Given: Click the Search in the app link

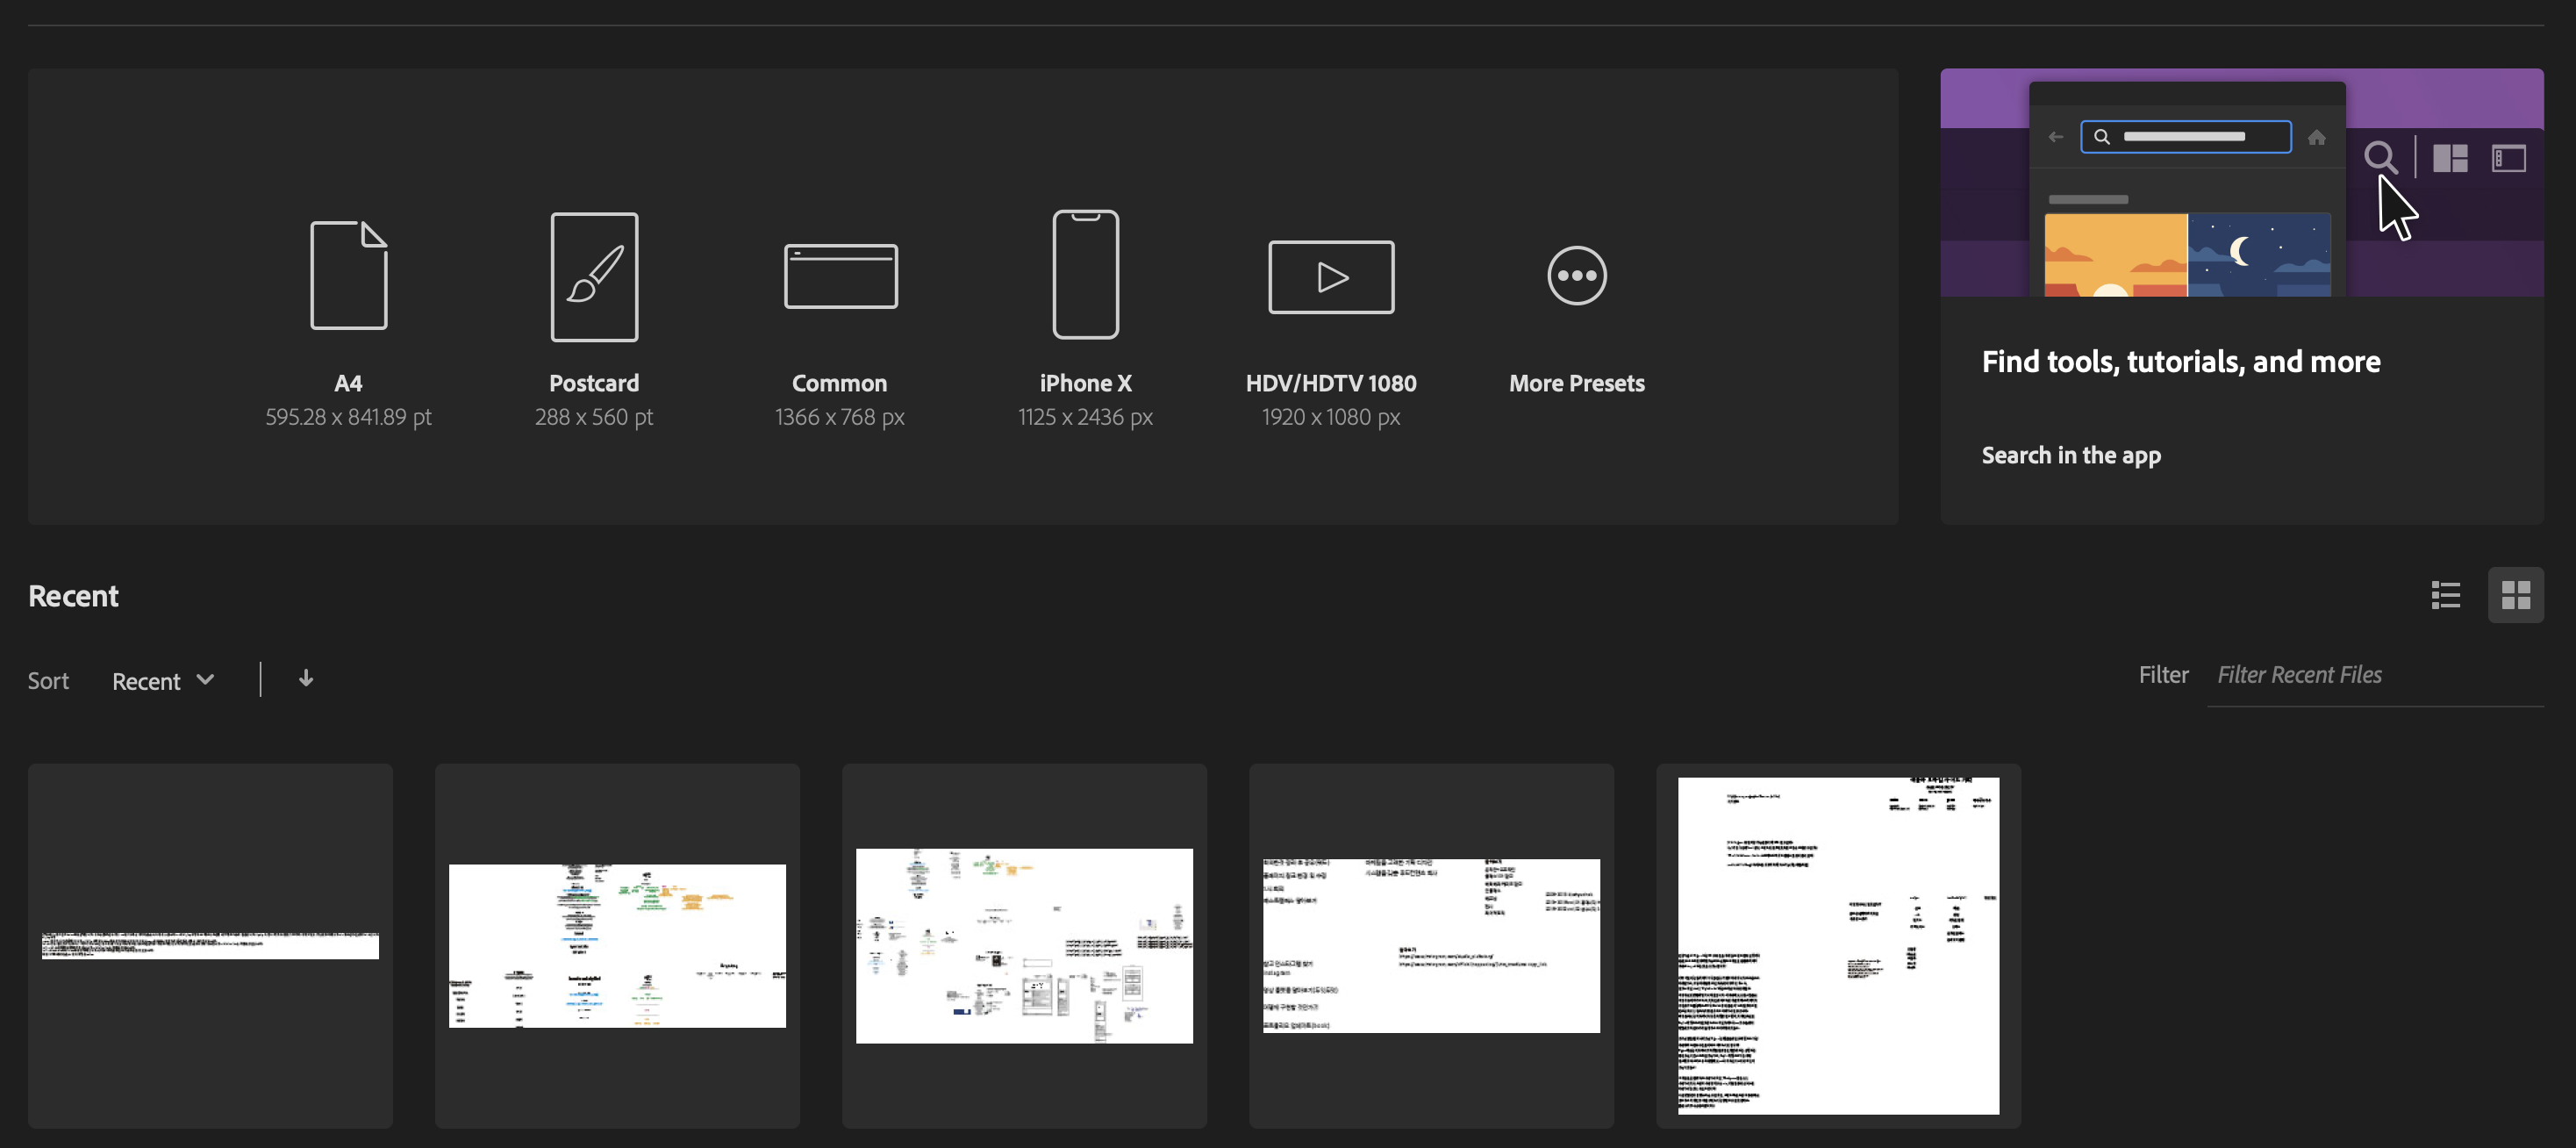Looking at the screenshot, I should (2070, 455).
